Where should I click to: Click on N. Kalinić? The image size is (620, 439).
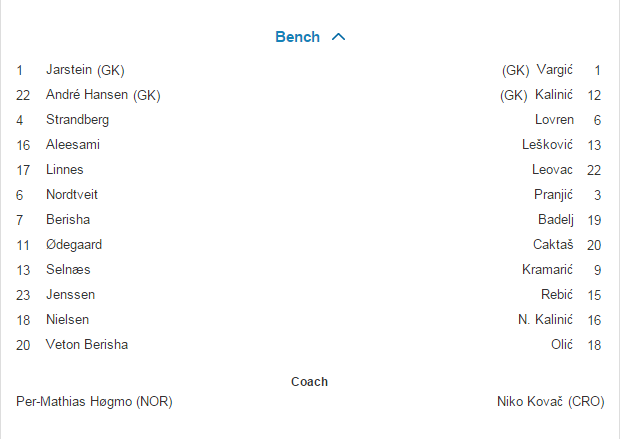coord(545,320)
